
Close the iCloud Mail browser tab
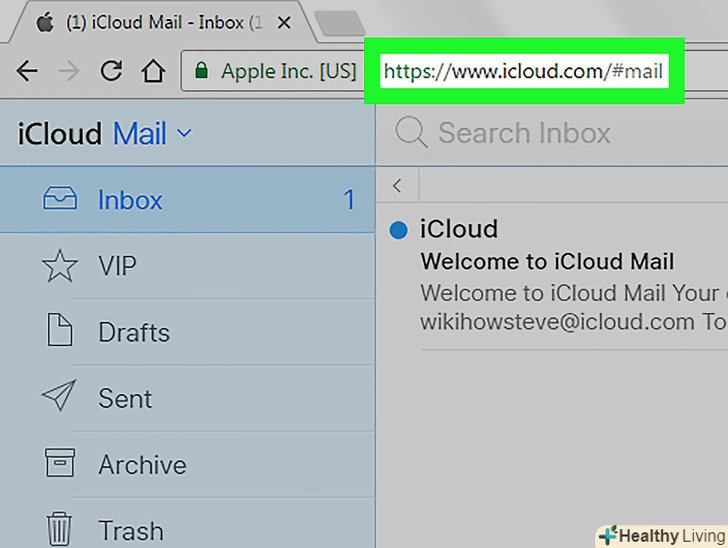(284, 22)
